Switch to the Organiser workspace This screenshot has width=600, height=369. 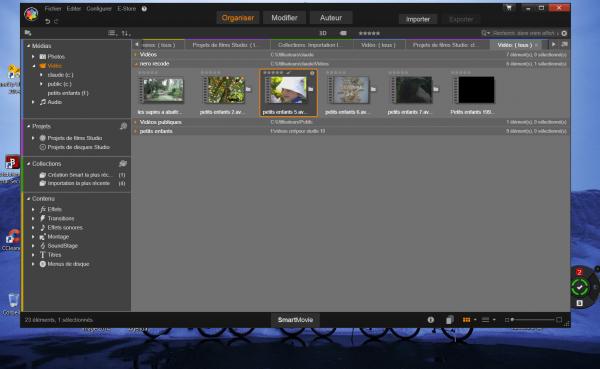pyautogui.click(x=238, y=18)
